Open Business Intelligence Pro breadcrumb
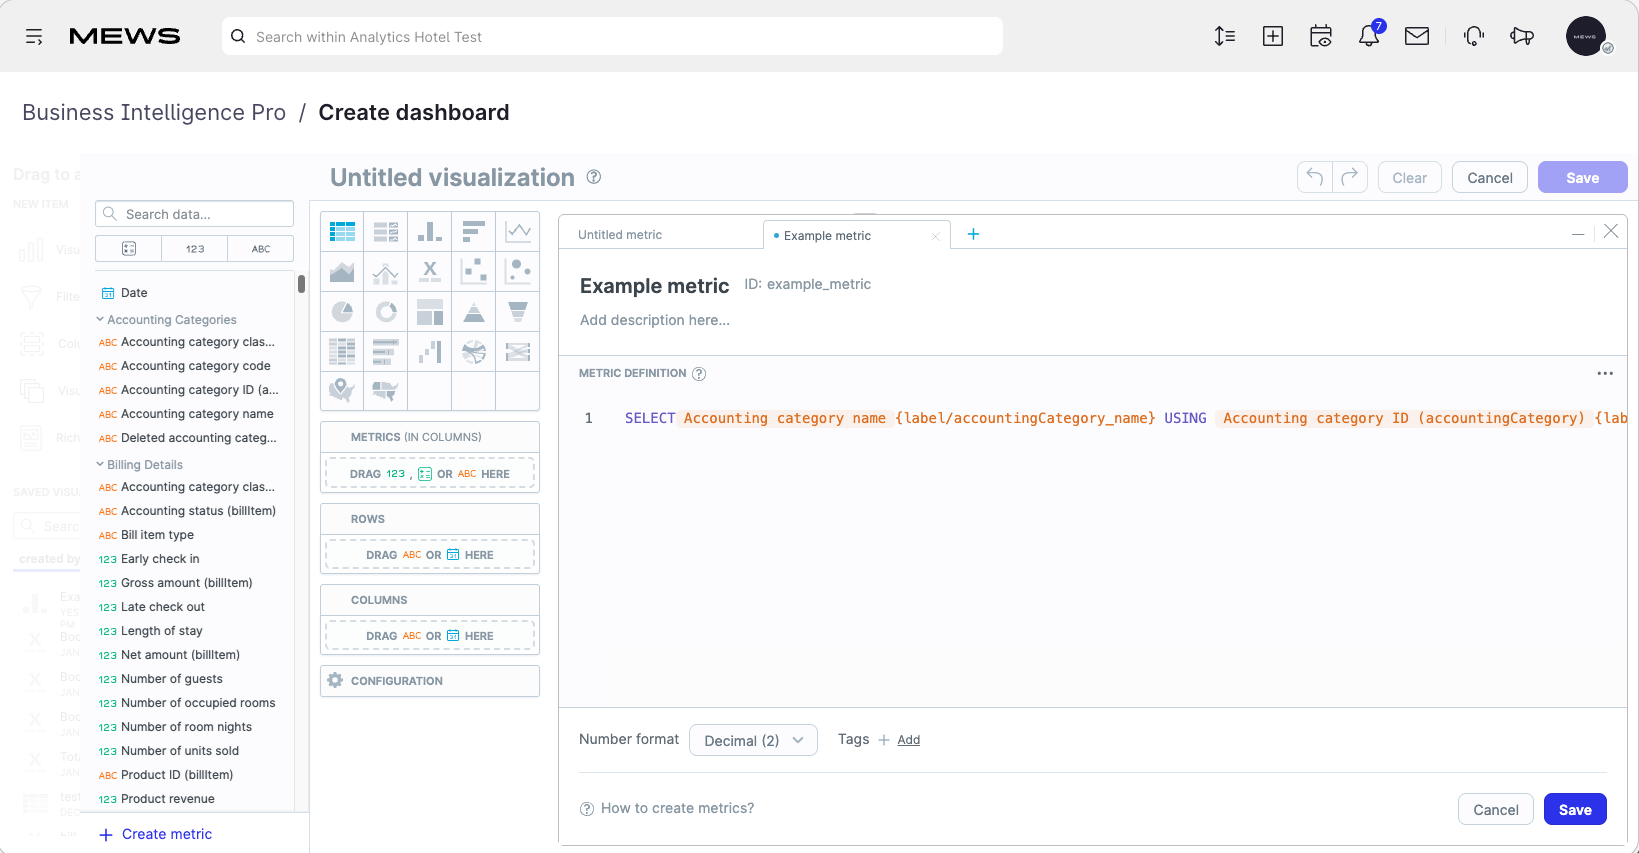The width and height of the screenshot is (1639, 853). click(154, 112)
